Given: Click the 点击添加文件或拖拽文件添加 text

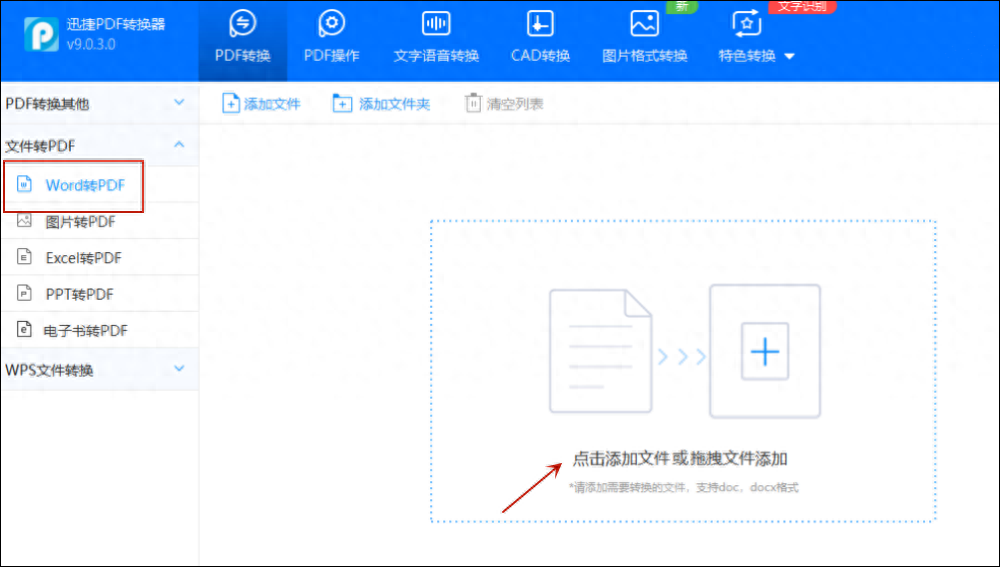Looking at the screenshot, I should 679,459.
